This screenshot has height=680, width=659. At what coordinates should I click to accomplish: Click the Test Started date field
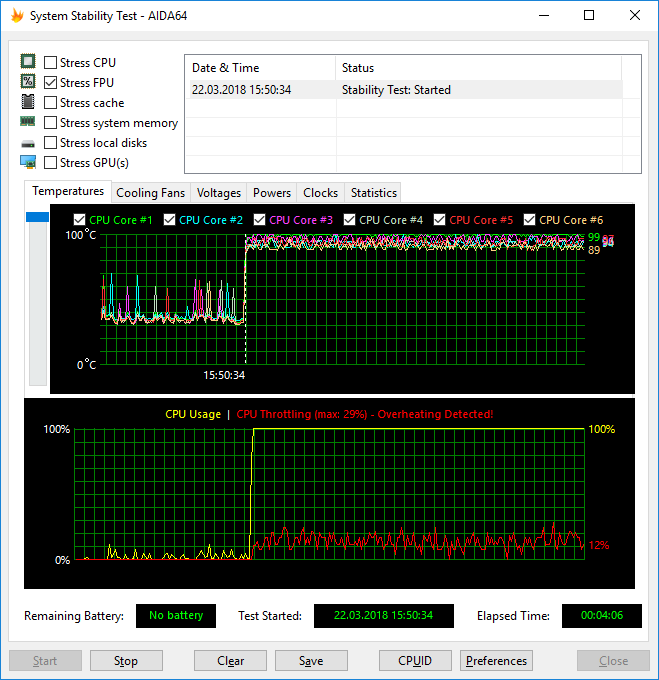384,615
